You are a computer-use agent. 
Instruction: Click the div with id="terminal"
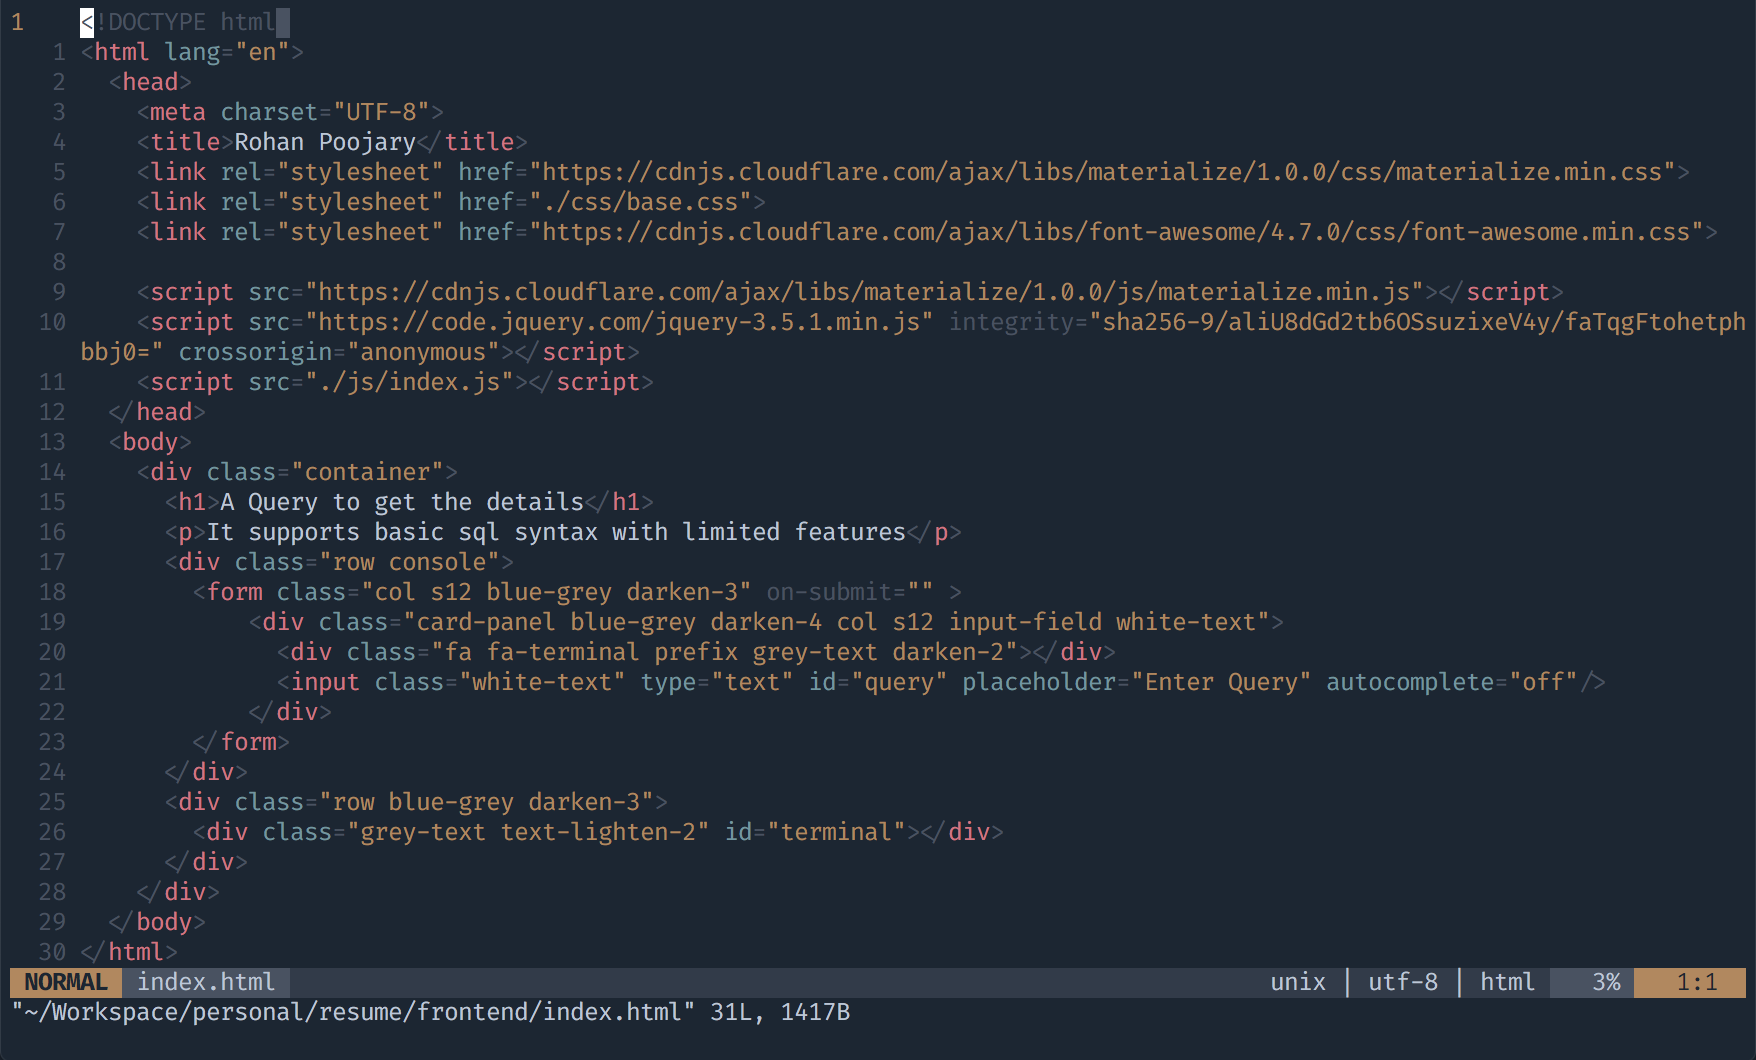(598, 832)
